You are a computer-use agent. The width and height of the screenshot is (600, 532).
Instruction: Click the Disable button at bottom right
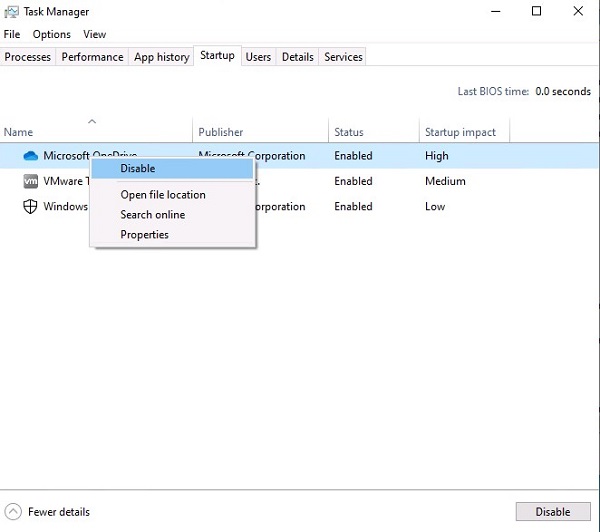click(553, 512)
